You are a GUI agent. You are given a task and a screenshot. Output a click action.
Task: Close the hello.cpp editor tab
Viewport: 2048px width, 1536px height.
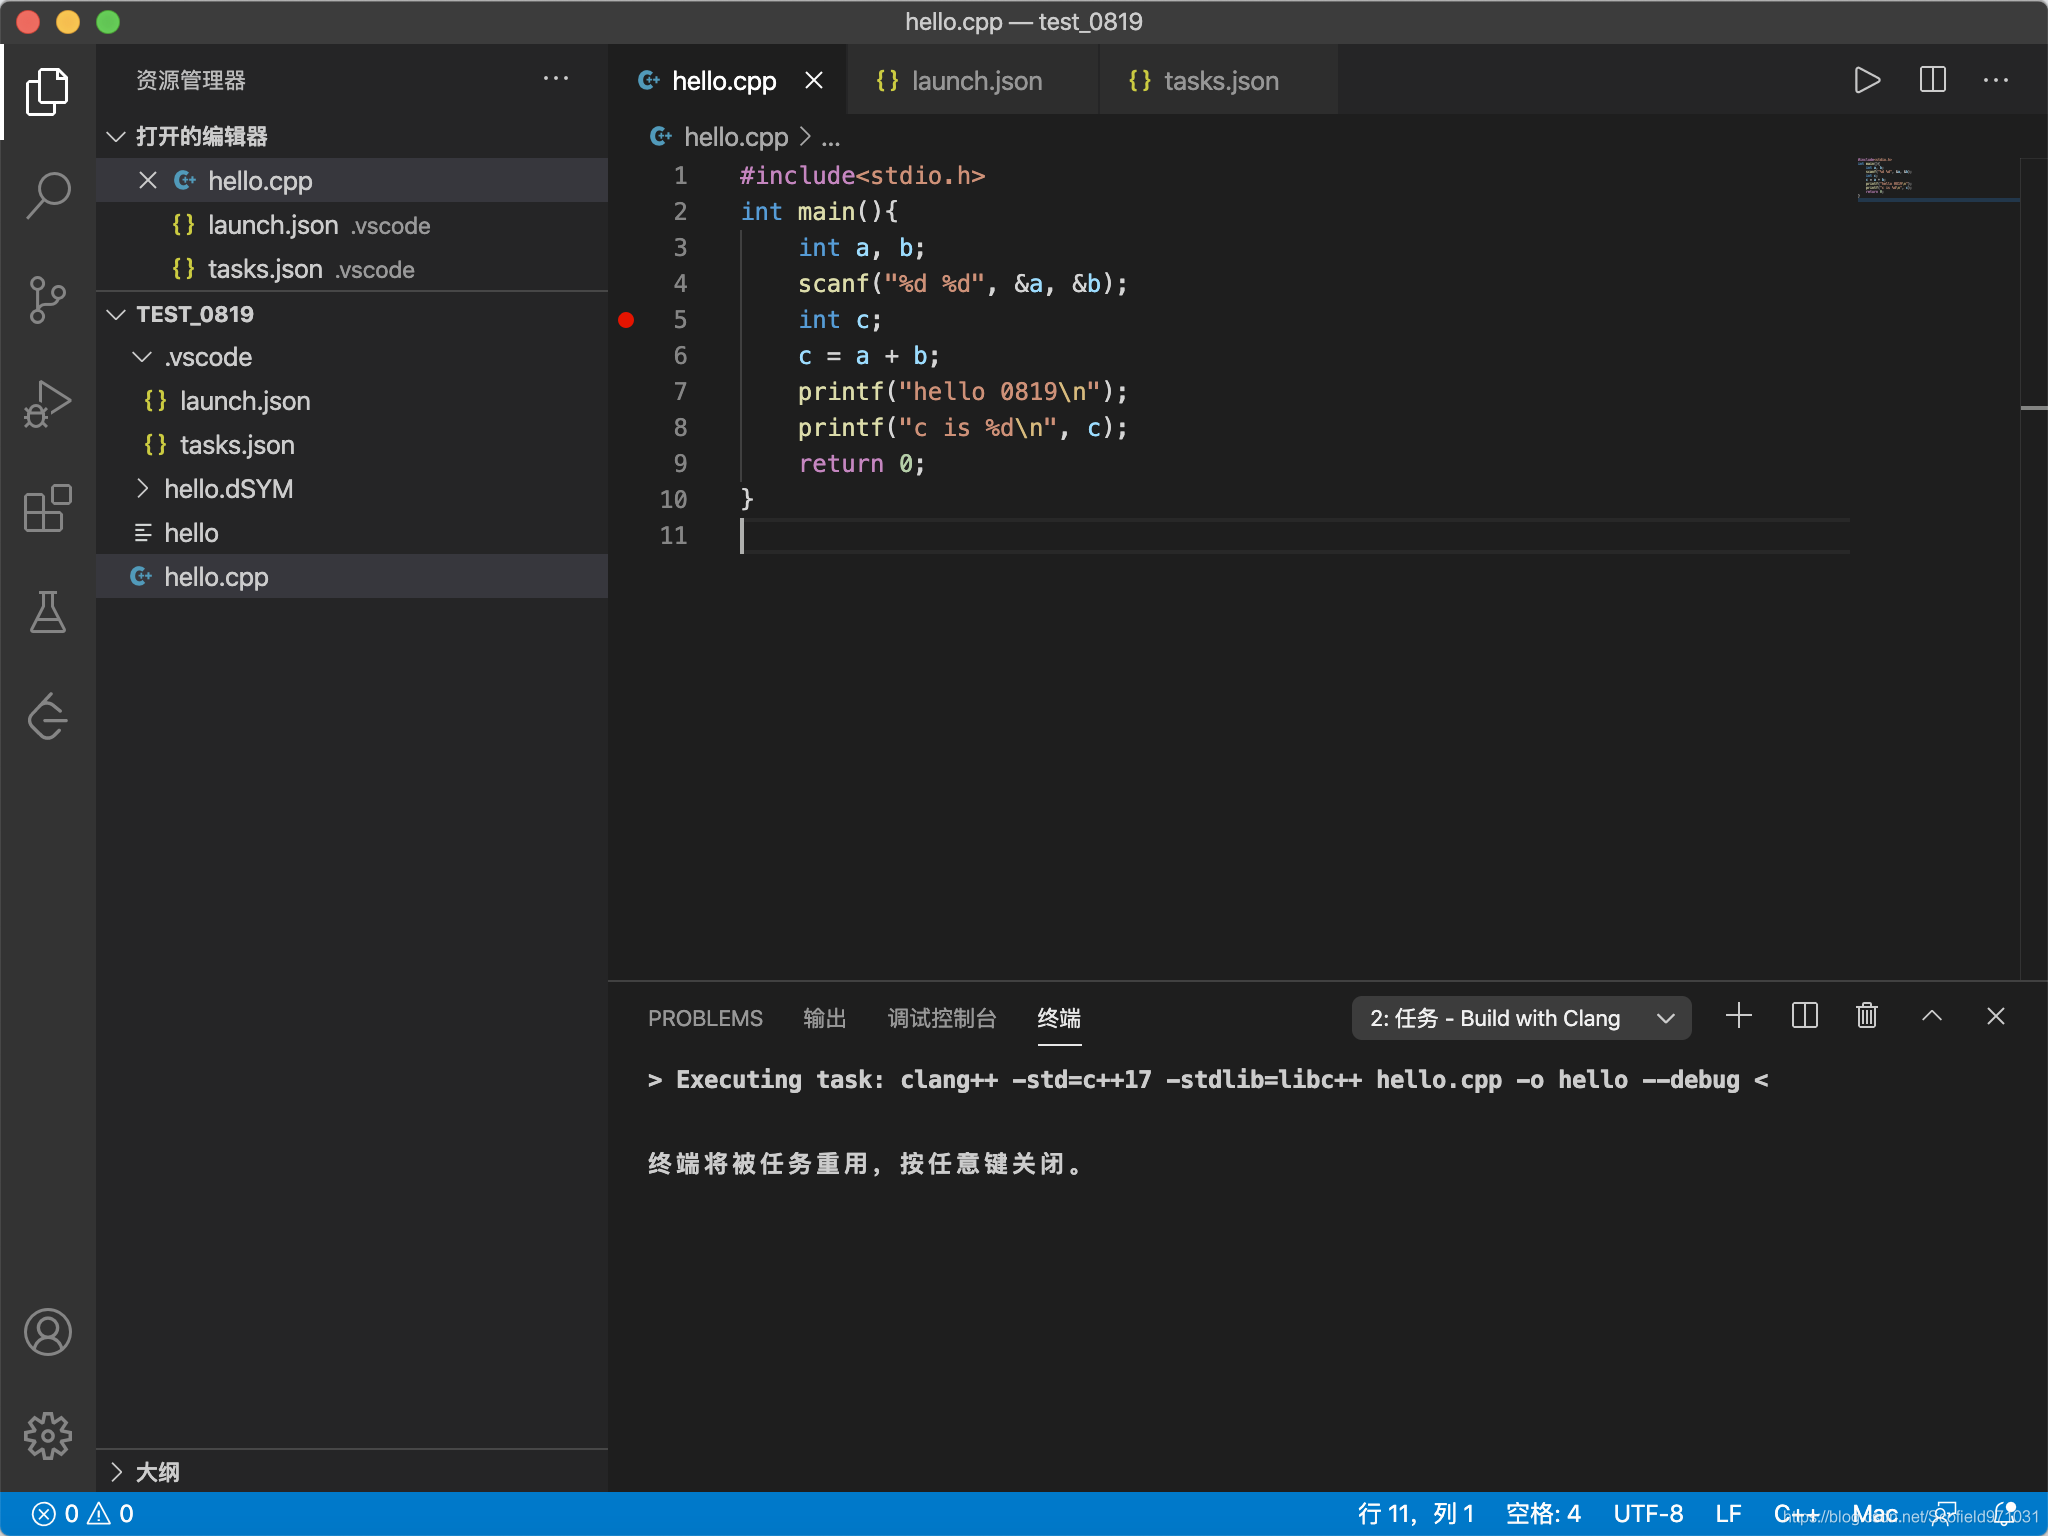pyautogui.click(x=814, y=80)
